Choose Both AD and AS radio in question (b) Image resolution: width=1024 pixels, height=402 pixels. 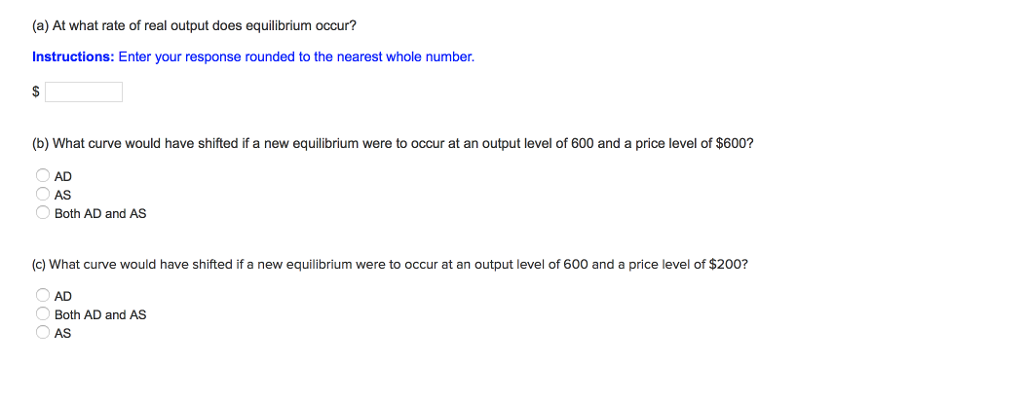[x=43, y=213]
